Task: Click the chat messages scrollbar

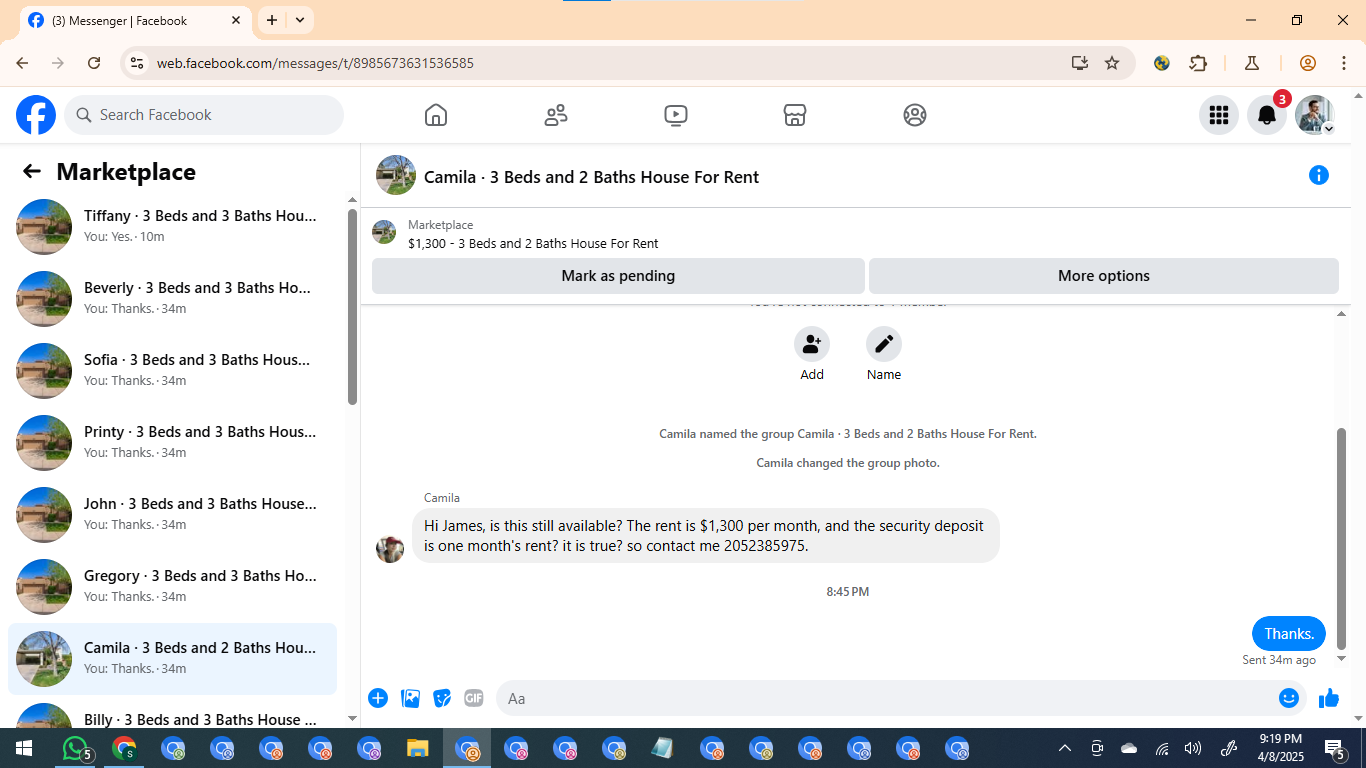Action: (1342, 539)
